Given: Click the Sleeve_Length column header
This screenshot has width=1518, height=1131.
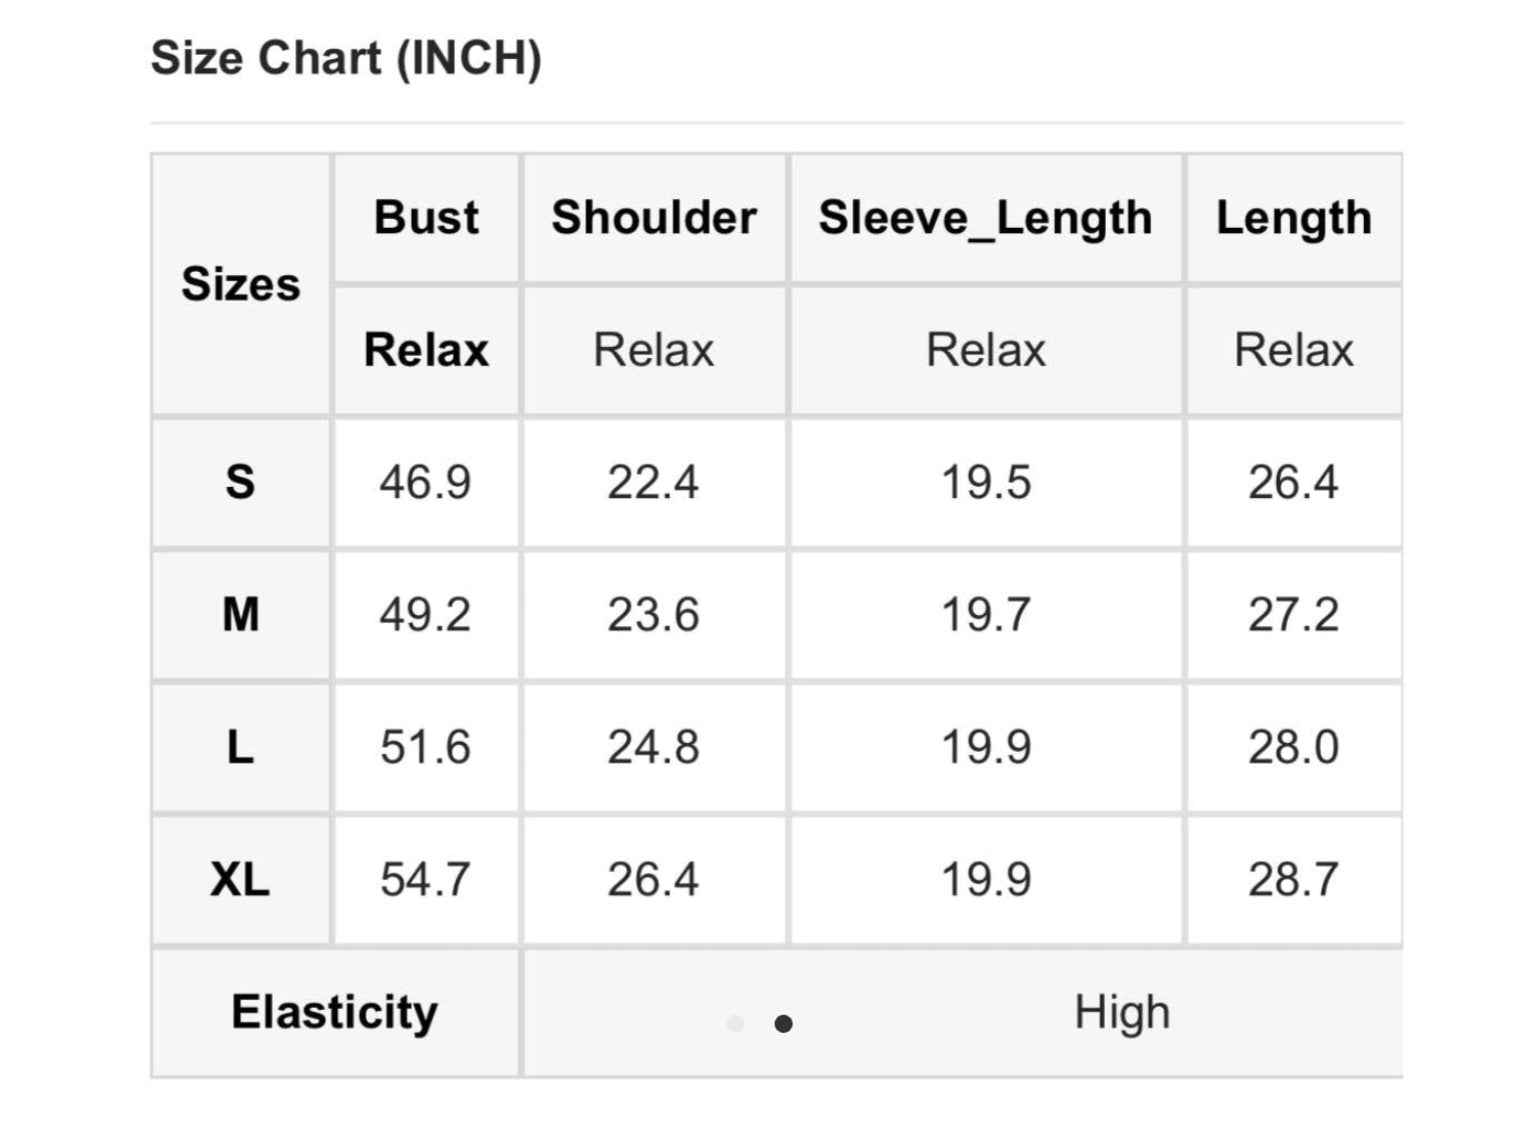Looking at the screenshot, I should pyautogui.click(x=985, y=217).
